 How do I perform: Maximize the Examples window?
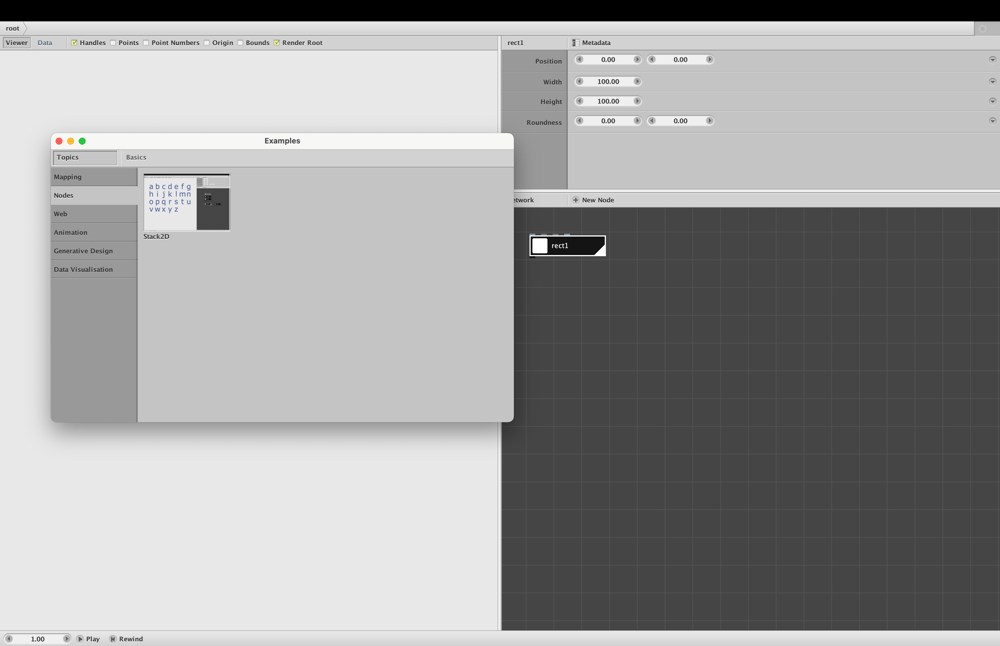tap(82, 141)
